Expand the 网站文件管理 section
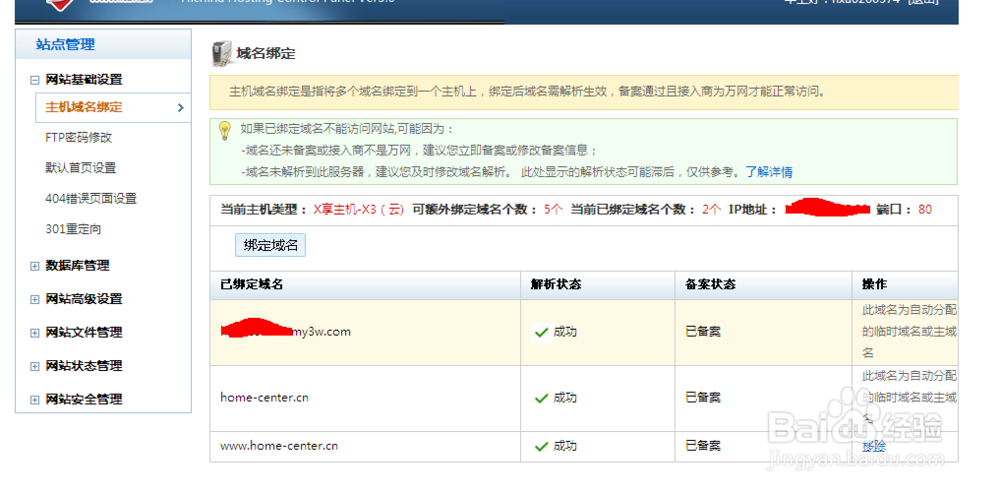Screen dimensions: 1000x494 click(x=34, y=333)
